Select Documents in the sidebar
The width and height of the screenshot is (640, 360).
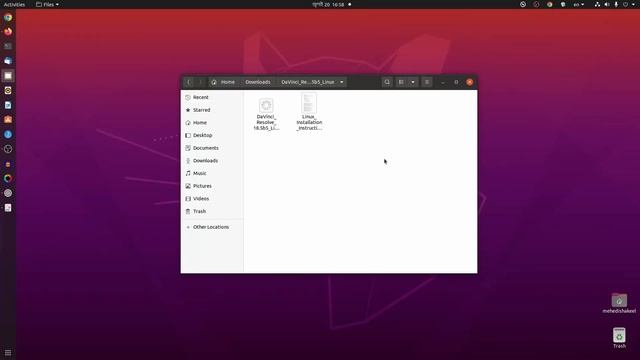[212, 148]
